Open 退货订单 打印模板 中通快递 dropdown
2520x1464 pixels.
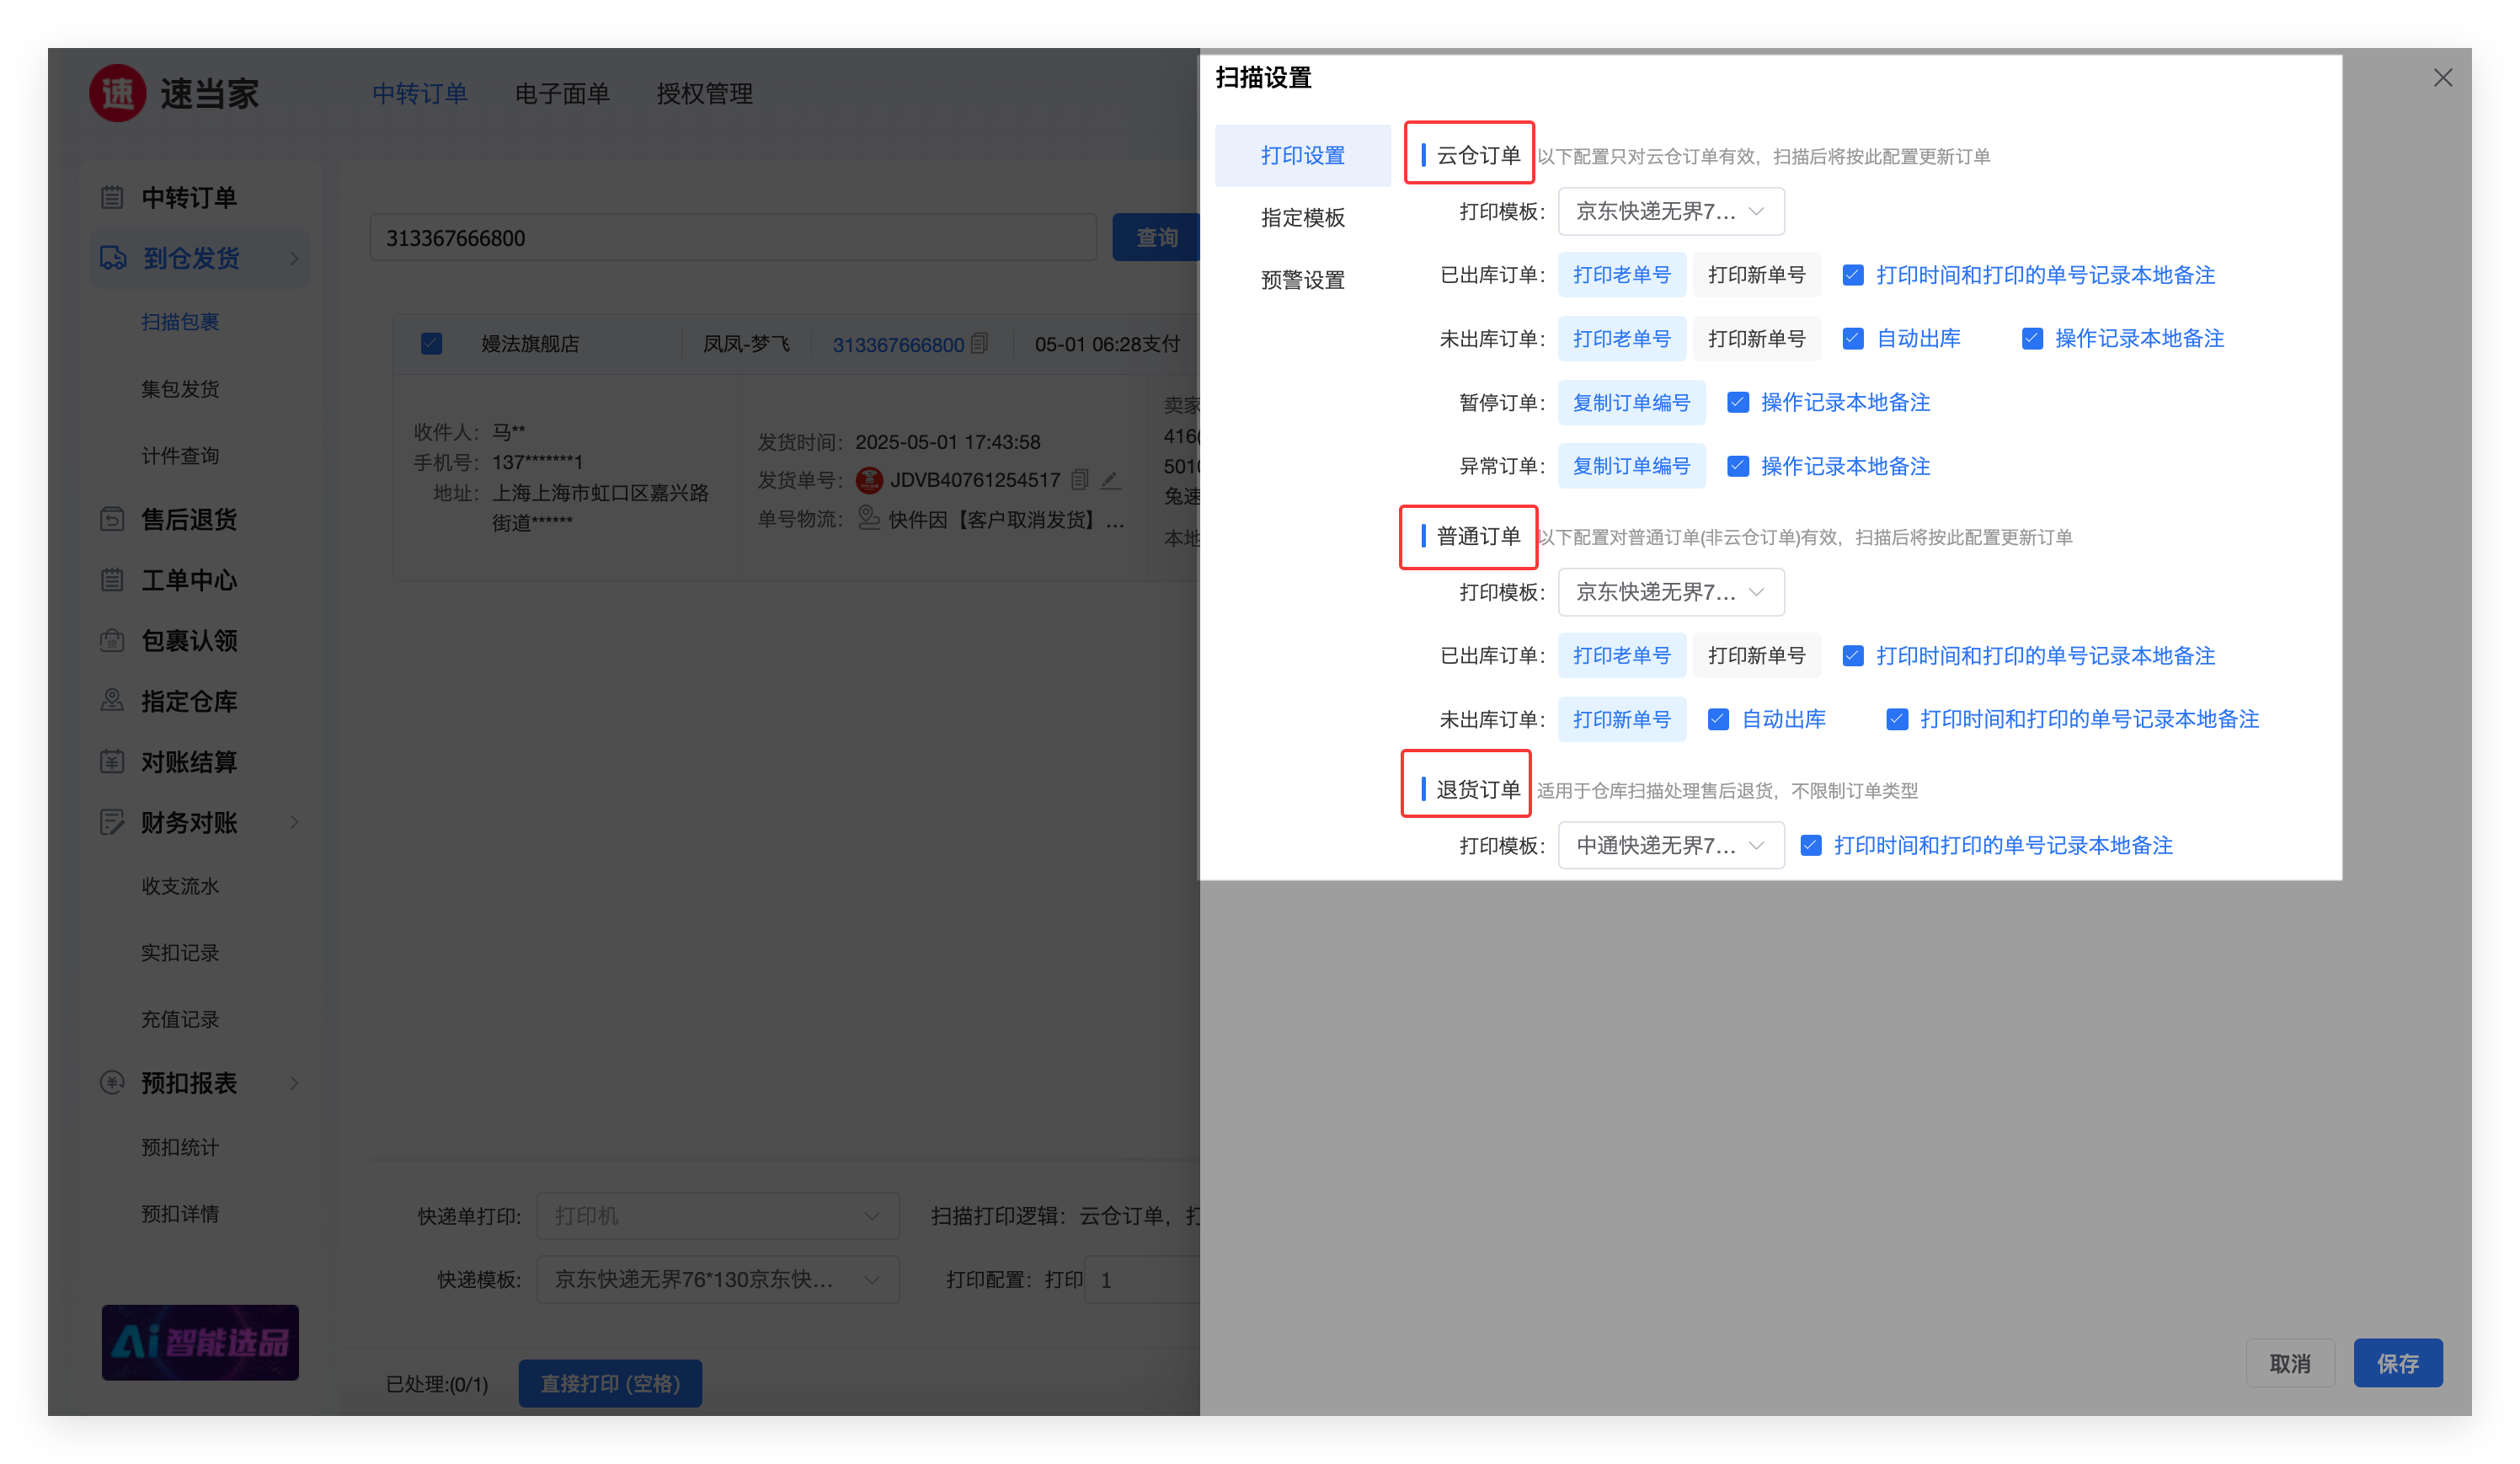coord(1670,846)
